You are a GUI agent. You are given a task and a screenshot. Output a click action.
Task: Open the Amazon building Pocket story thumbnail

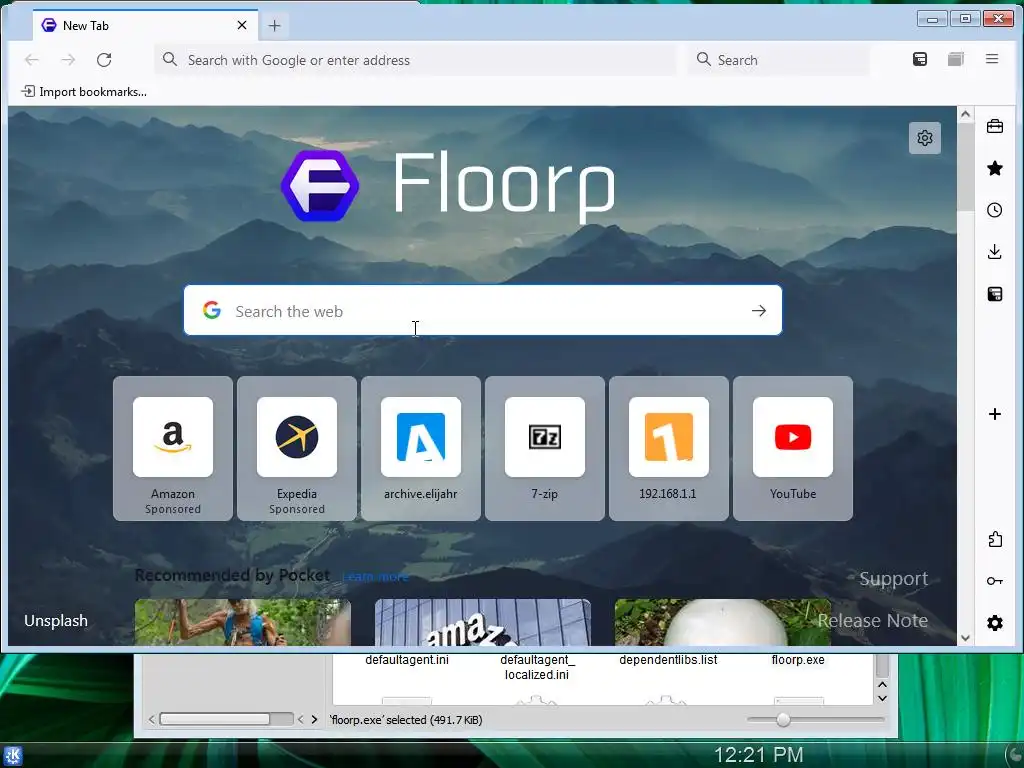(483, 622)
